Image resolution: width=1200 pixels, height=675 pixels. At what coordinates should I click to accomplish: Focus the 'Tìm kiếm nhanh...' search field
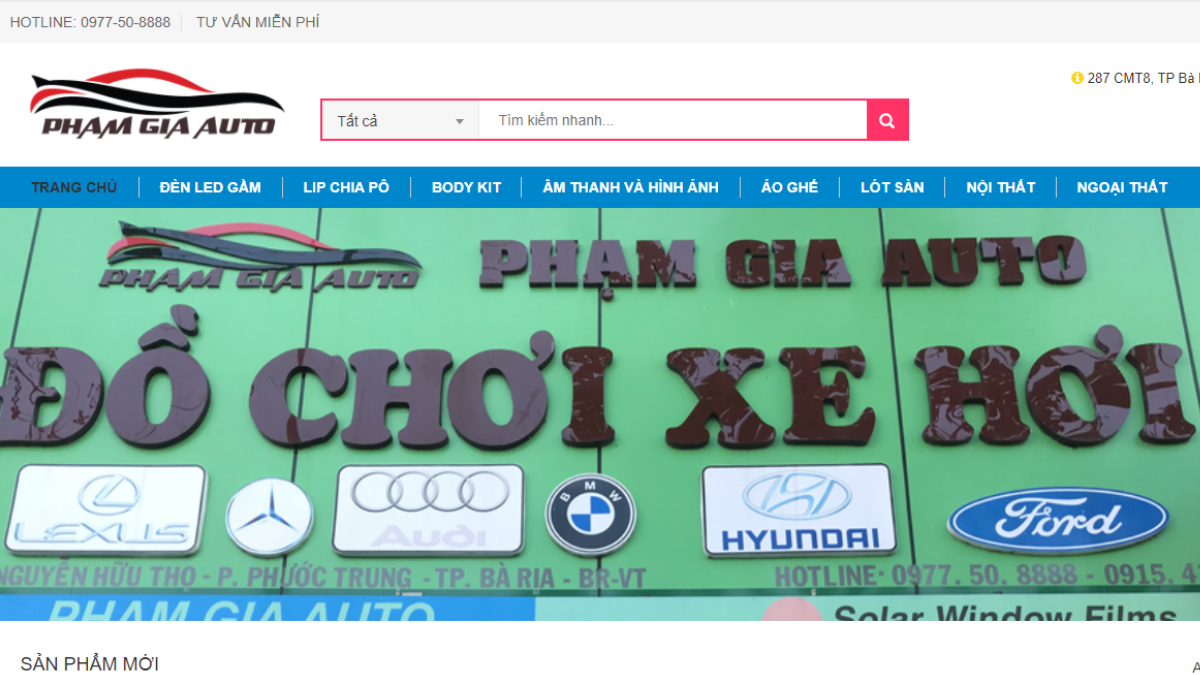tap(673, 120)
